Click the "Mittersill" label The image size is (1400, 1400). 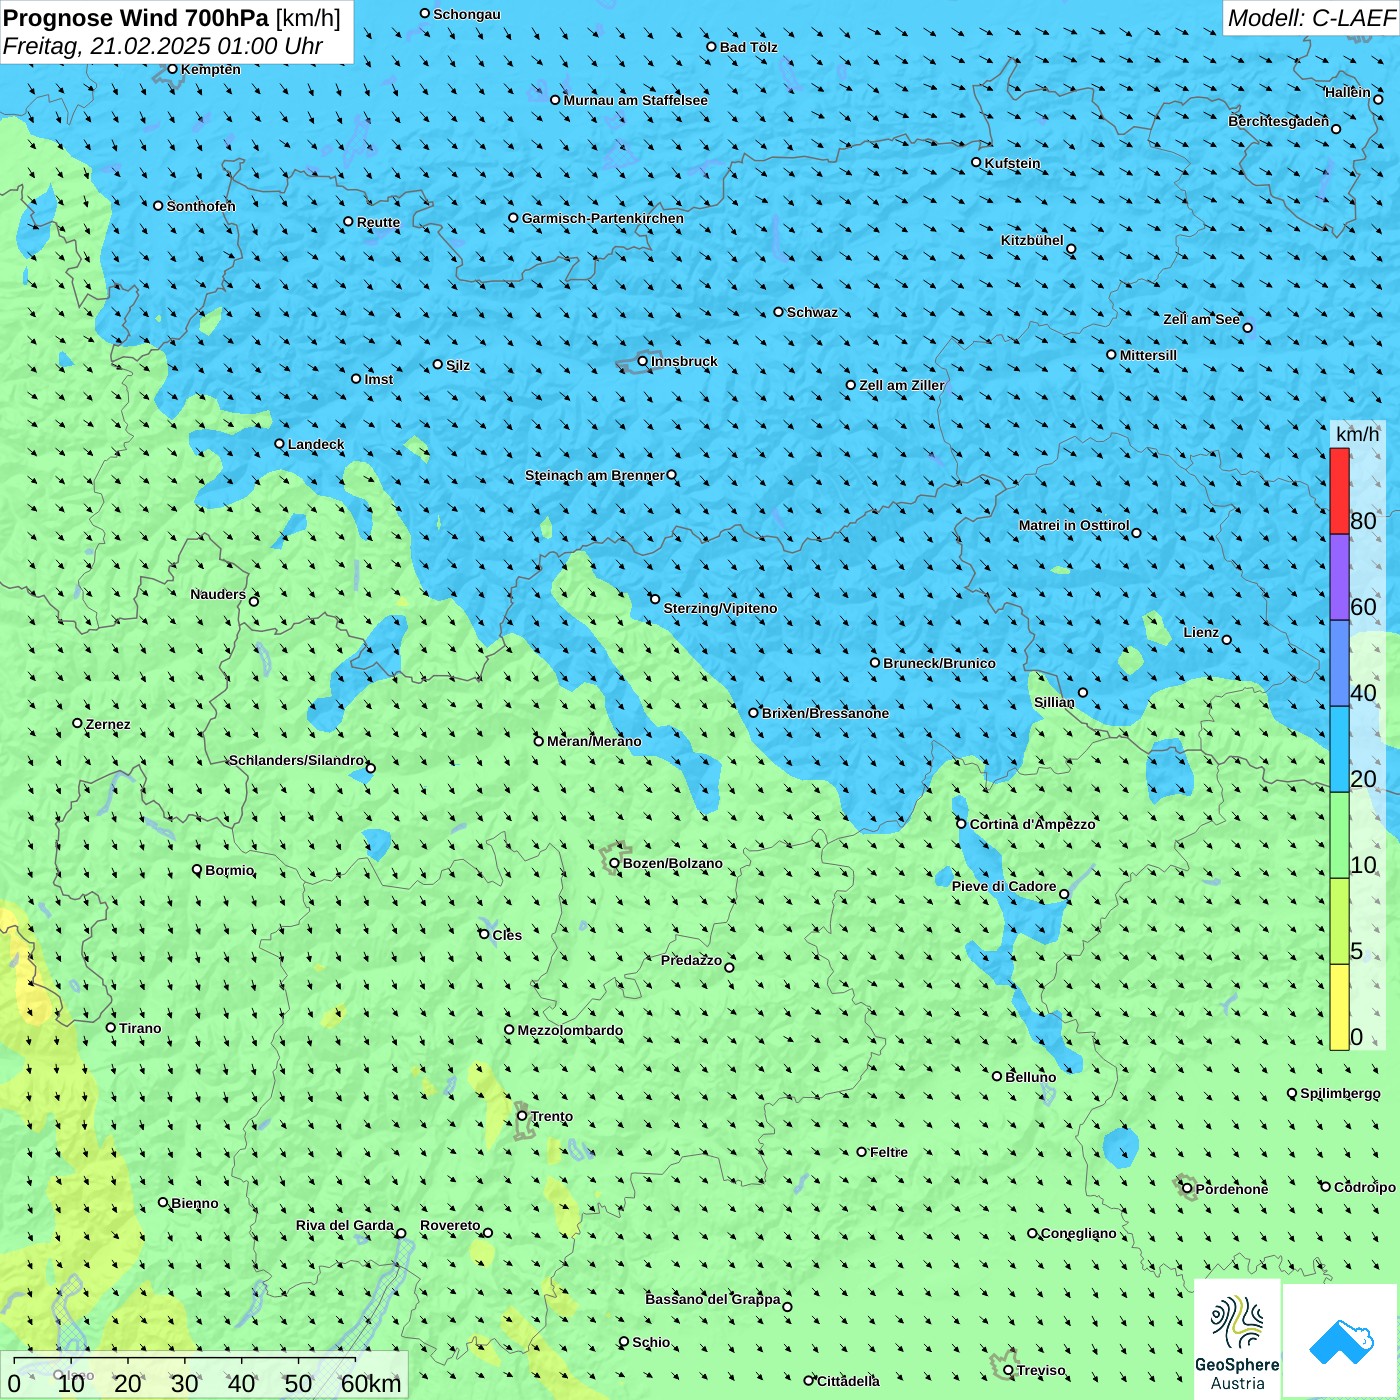tap(1149, 355)
